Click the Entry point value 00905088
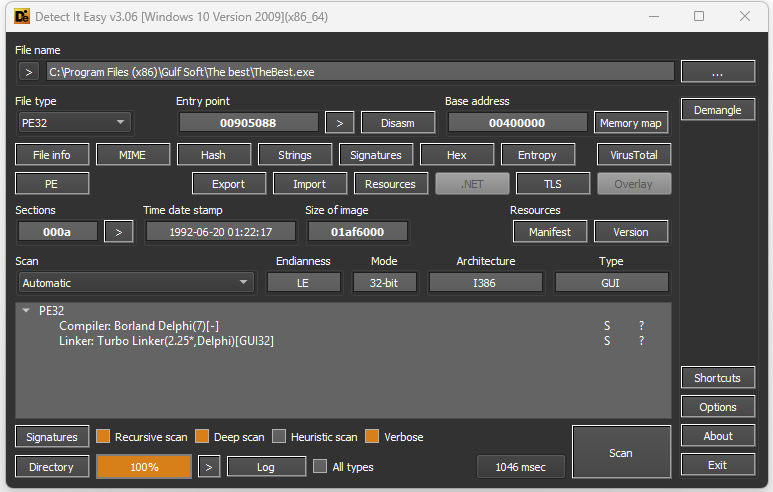This screenshot has width=773, height=492. pyautogui.click(x=248, y=123)
